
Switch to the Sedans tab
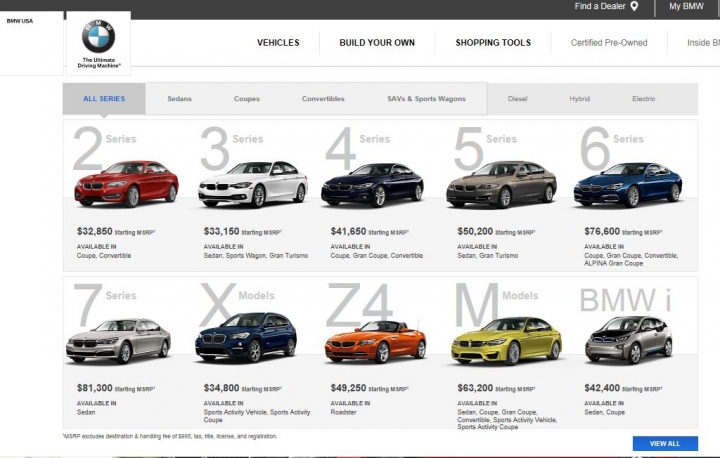(x=180, y=99)
